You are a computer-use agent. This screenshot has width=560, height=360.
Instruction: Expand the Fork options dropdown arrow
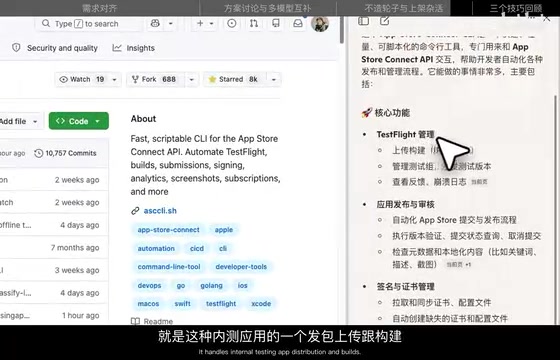point(191,79)
